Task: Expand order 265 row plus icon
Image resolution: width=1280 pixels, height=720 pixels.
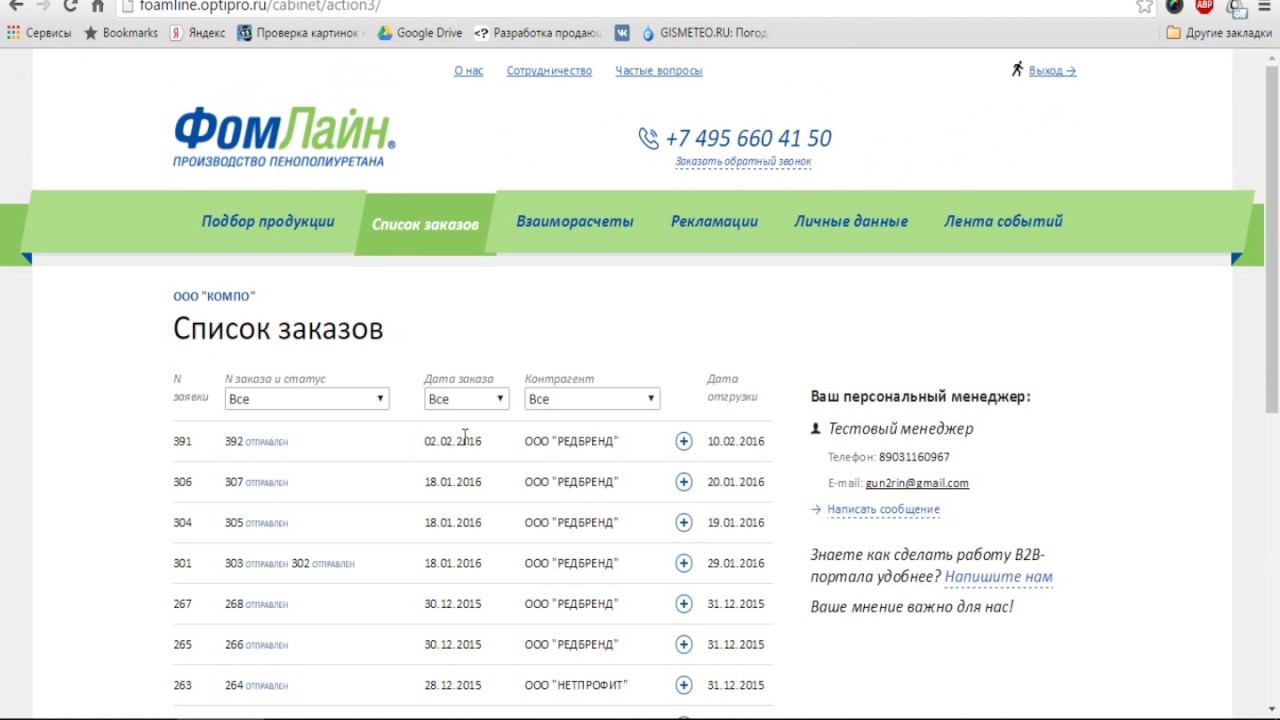Action: point(683,645)
